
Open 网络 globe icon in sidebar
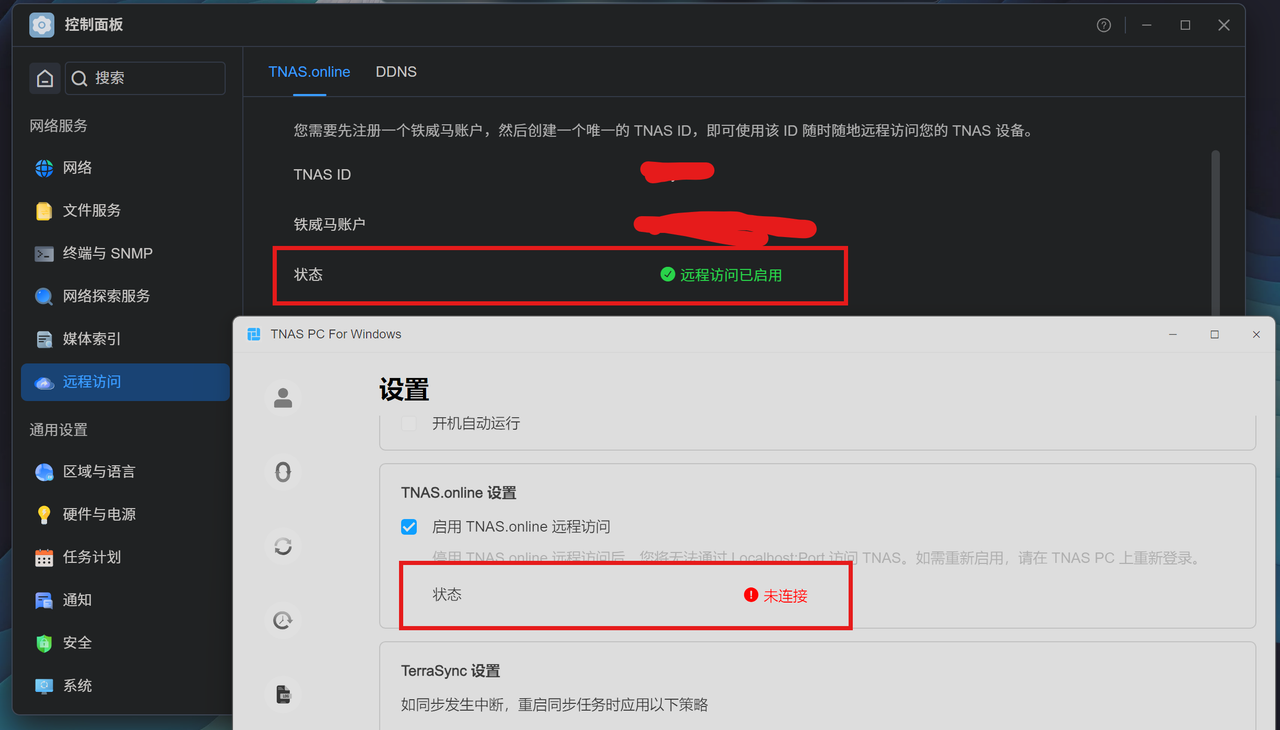pyautogui.click(x=44, y=168)
